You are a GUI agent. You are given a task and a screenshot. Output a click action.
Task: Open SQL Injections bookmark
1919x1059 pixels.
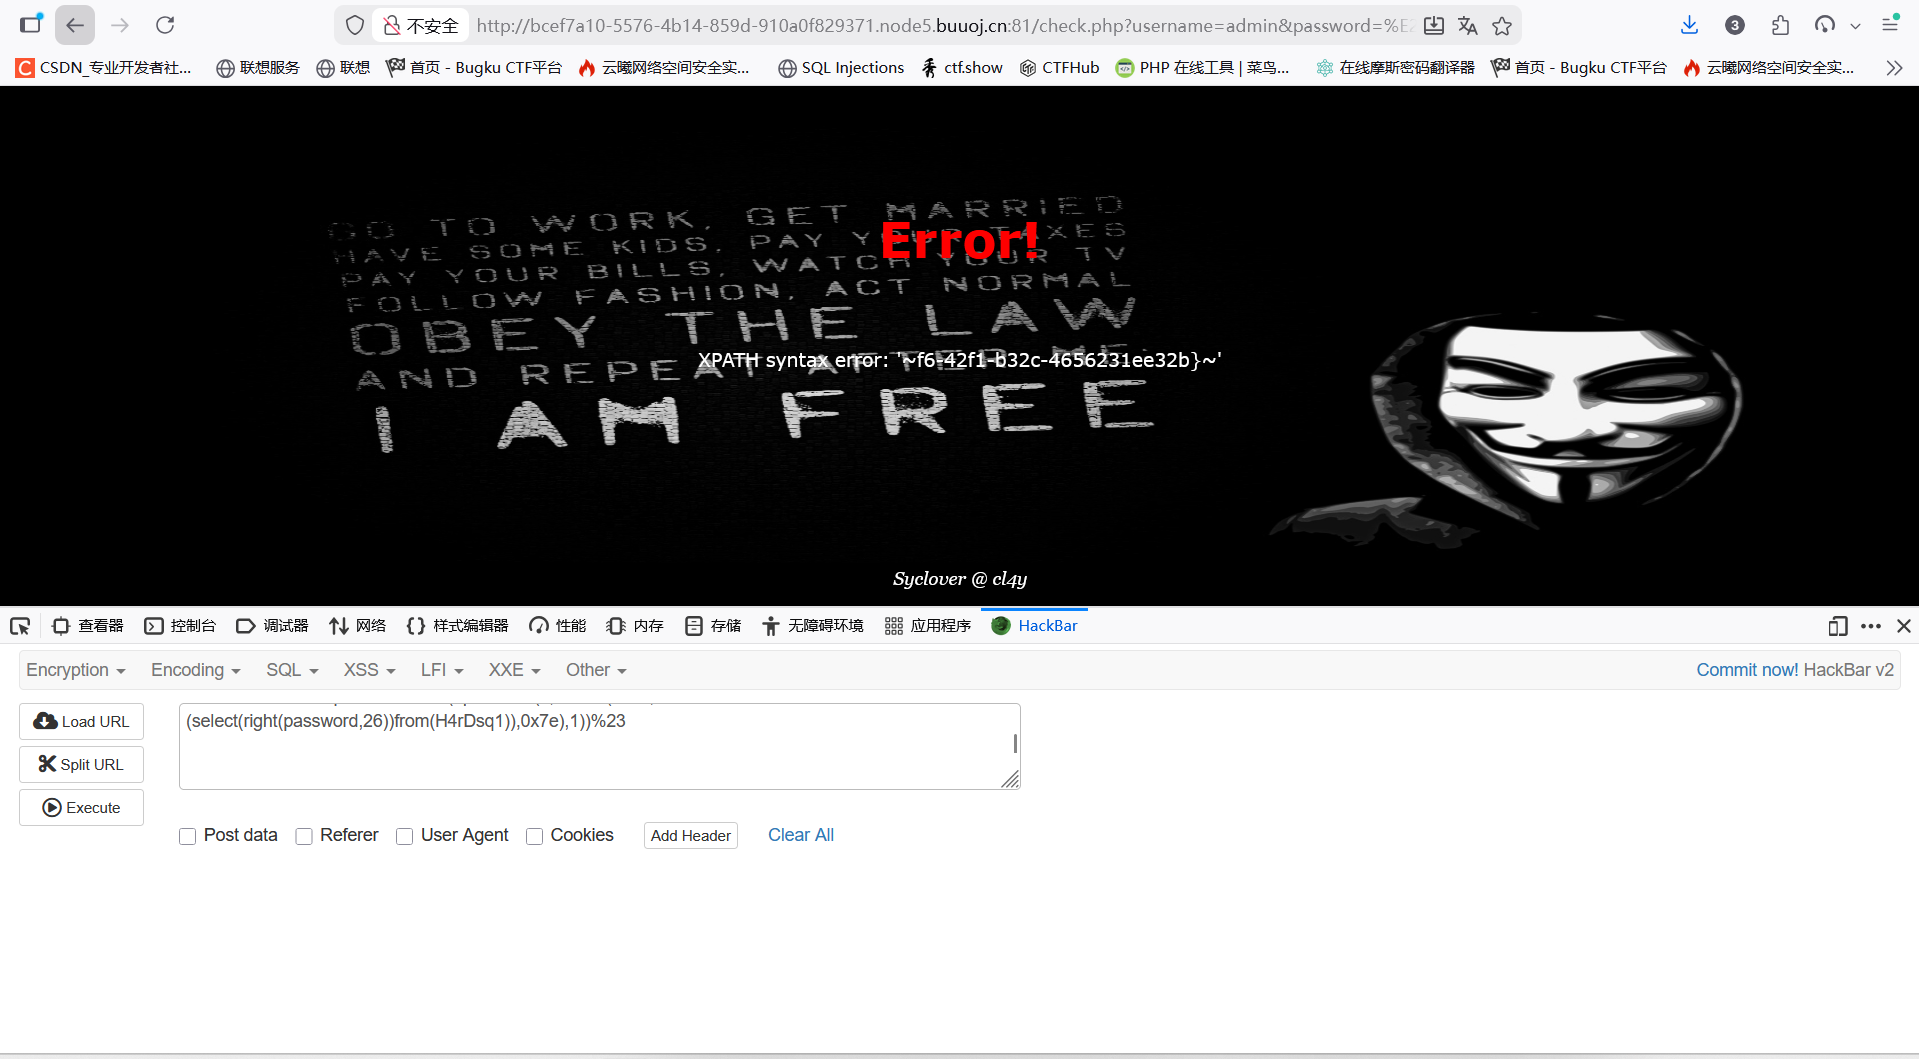(x=841, y=67)
